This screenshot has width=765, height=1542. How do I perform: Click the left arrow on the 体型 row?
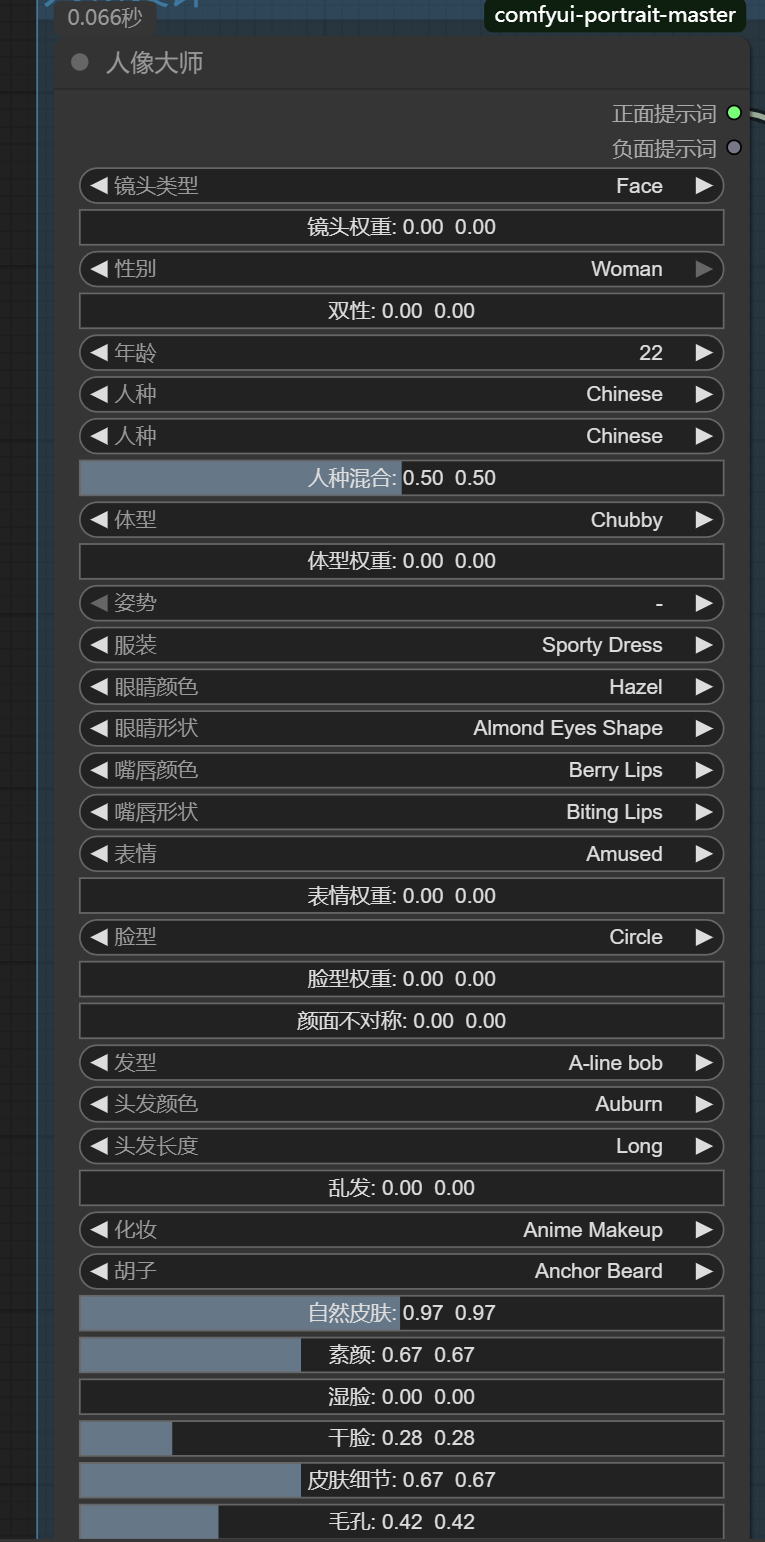tap(99, 520)
